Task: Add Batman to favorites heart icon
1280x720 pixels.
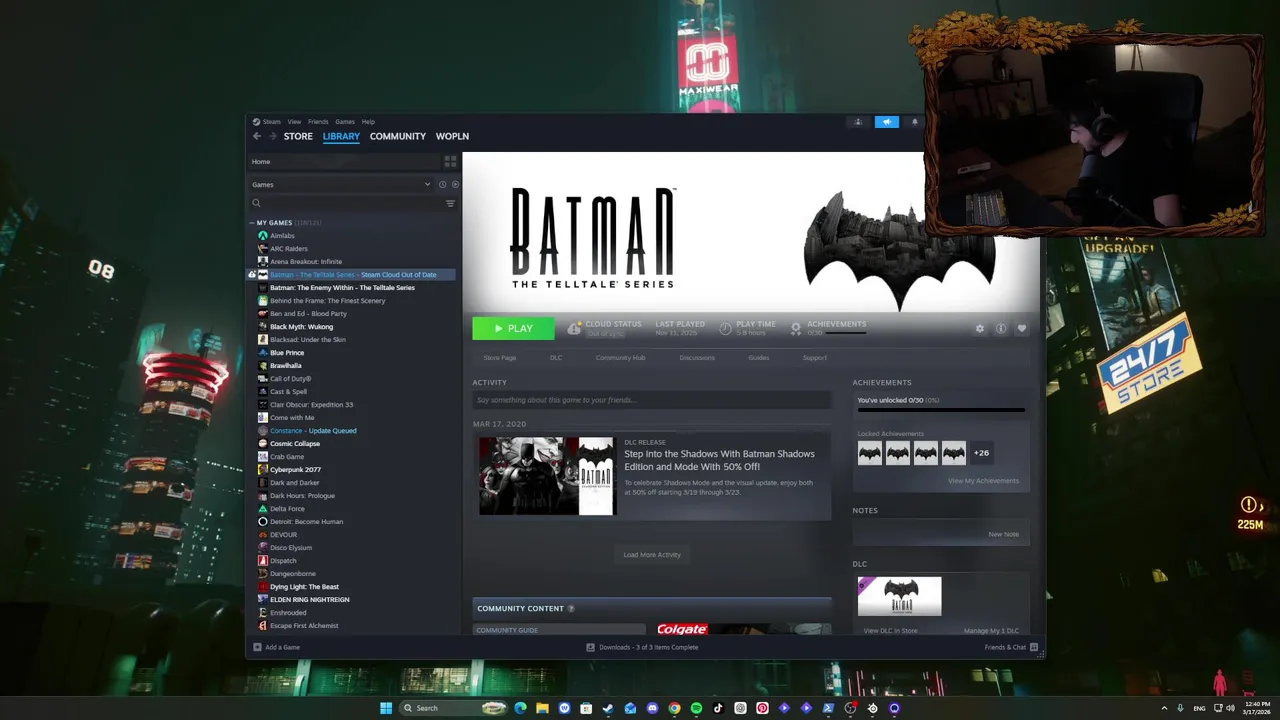Action: pyautogui.click(x=1021, y=328)
